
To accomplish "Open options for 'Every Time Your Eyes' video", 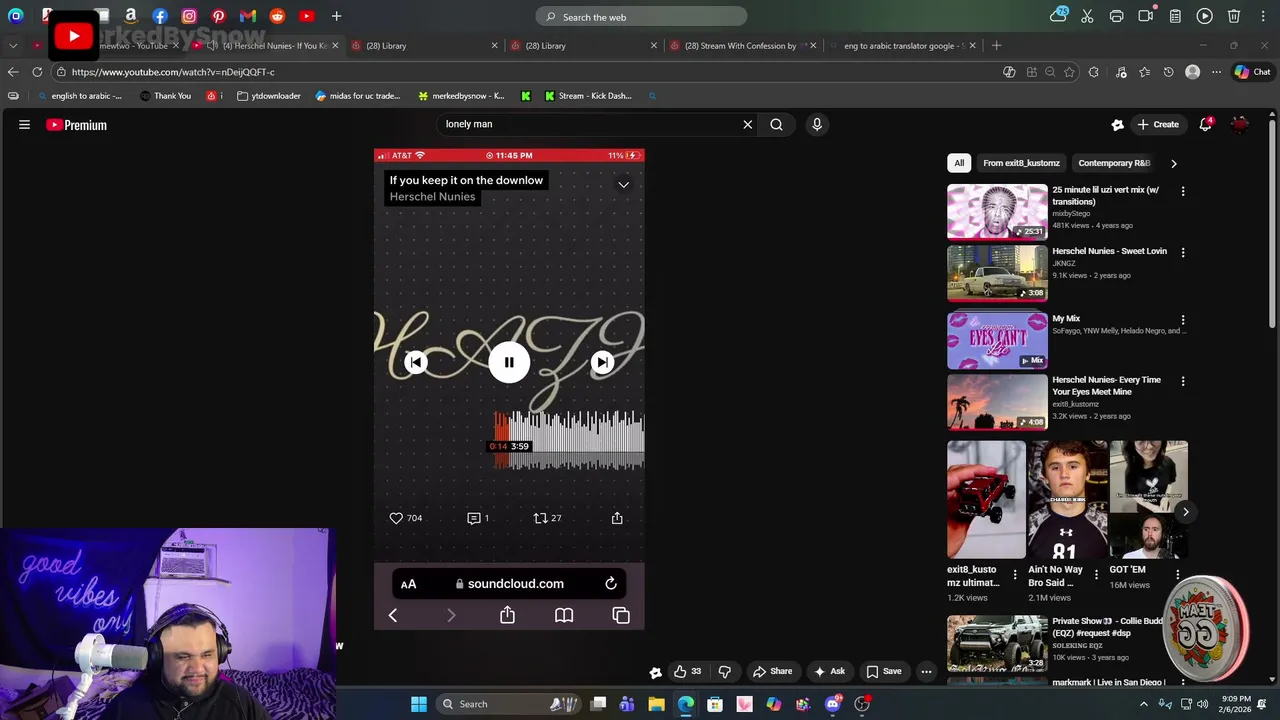I will (x=1183, y=382).
